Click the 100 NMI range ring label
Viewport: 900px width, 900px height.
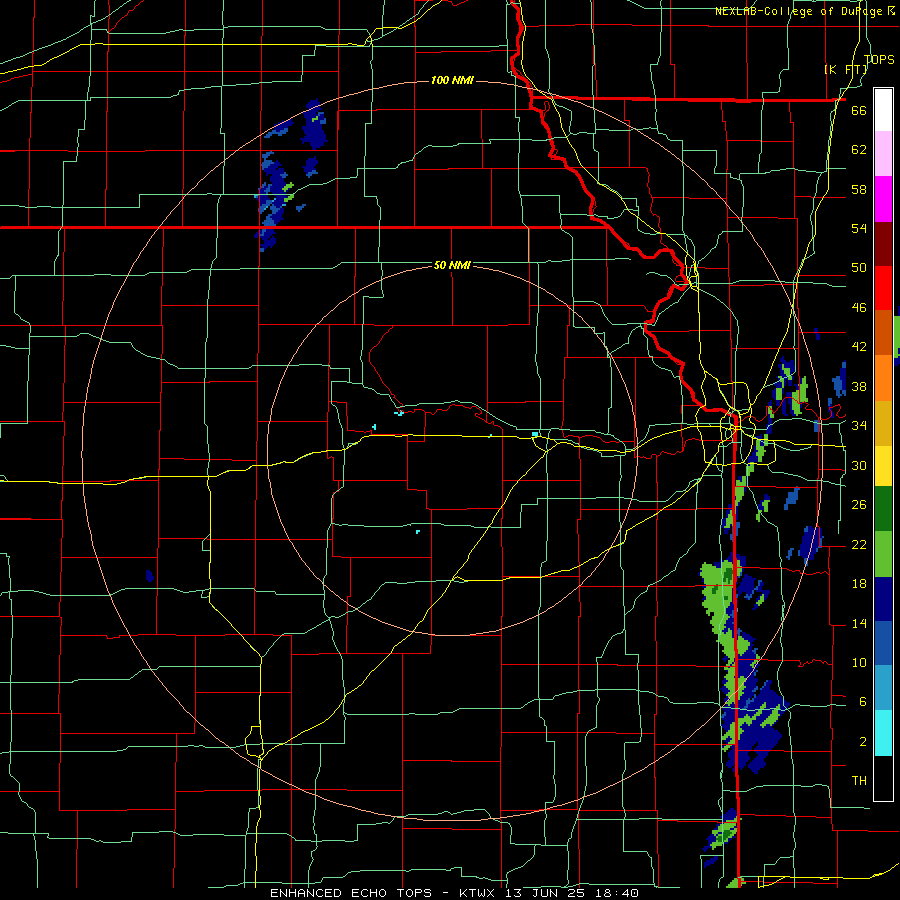click(x=452, y=80)
